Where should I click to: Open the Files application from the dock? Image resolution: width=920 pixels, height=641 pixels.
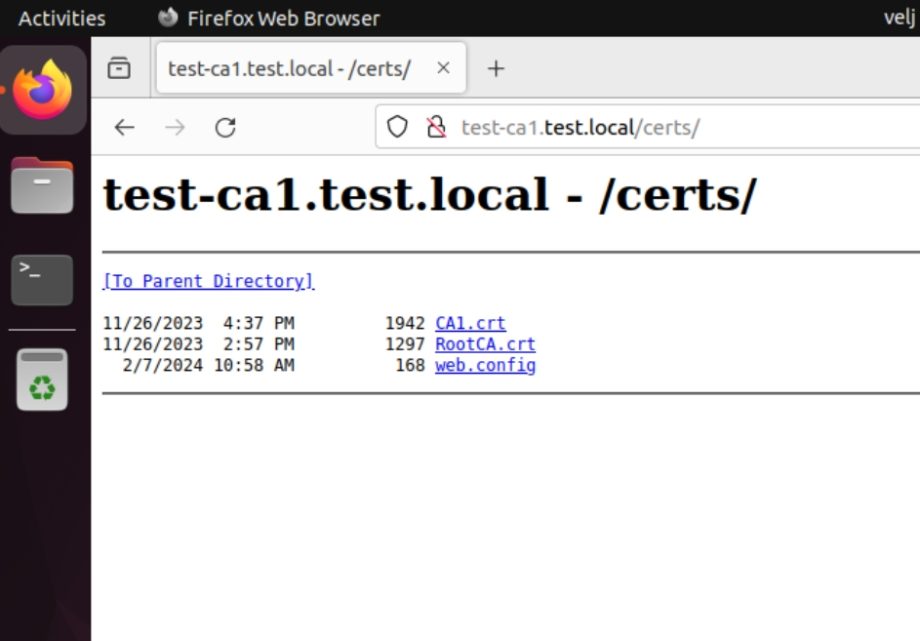pos(42,185)
